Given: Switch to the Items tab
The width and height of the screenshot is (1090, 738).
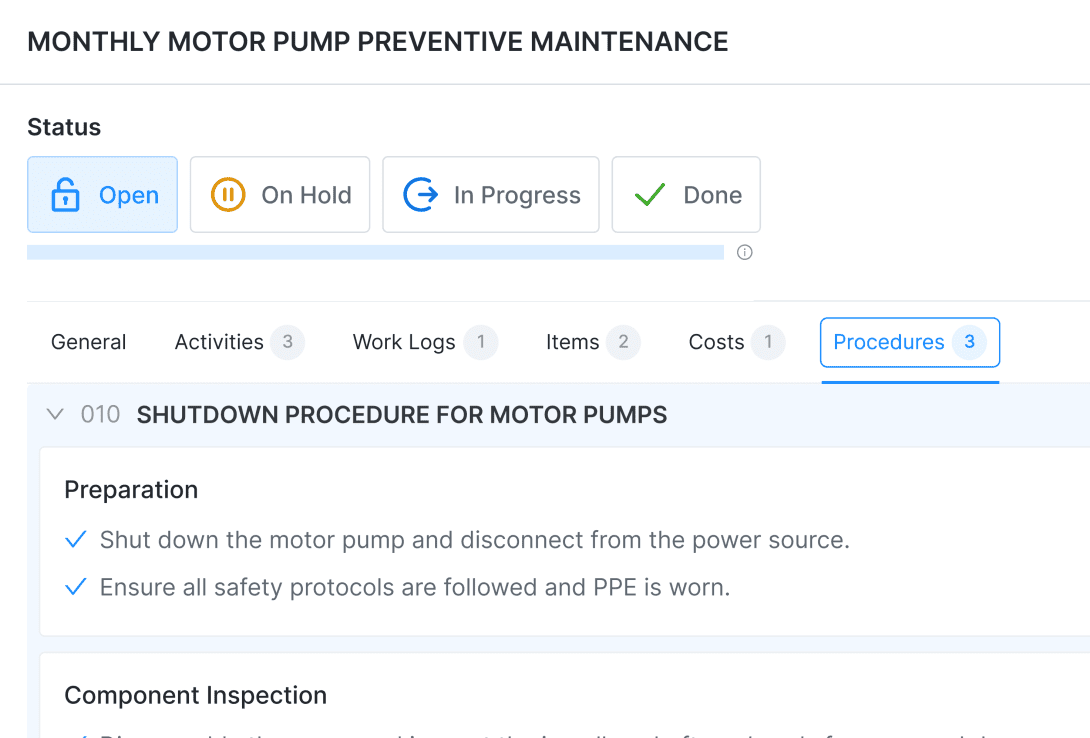Looking at the screenshot, I should 592,342.
